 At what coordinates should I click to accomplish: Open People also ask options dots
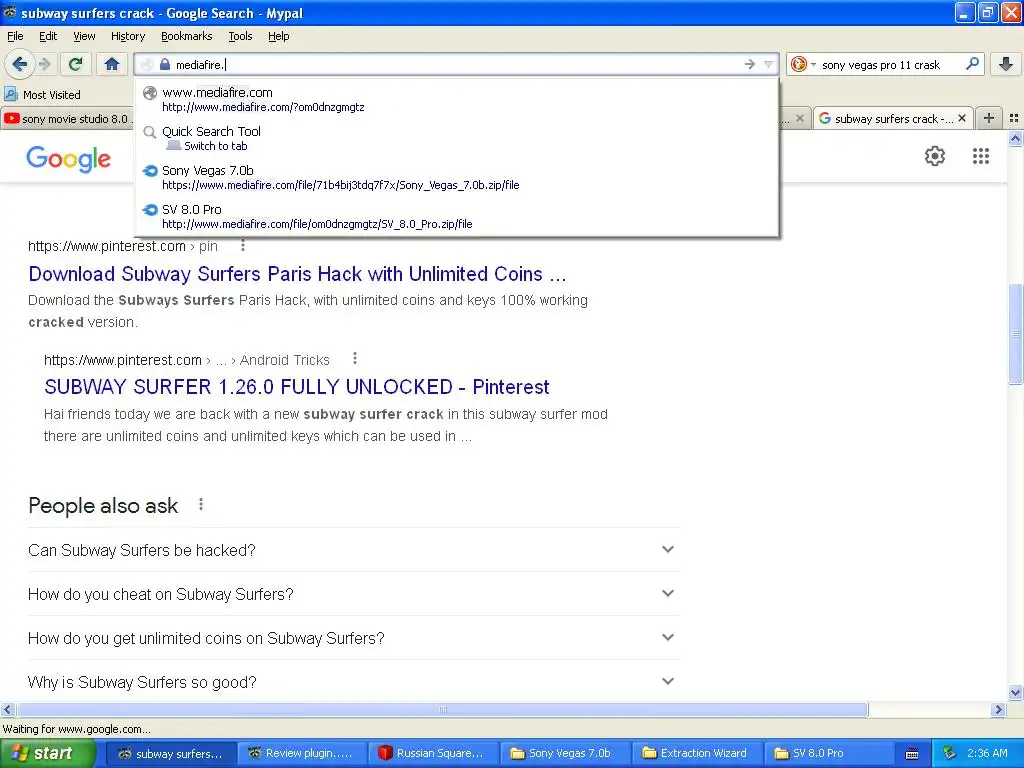(x=201, y=504)
